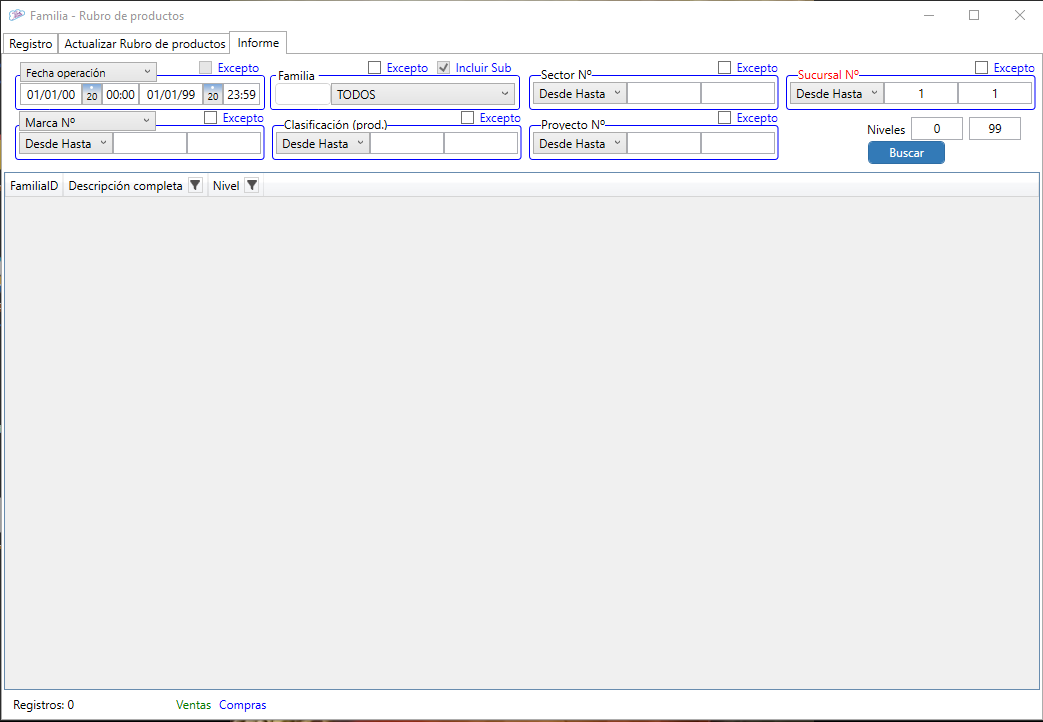Click the Ventas link
The width and height of the screenshot is (1043, 722).
point(193,705)
